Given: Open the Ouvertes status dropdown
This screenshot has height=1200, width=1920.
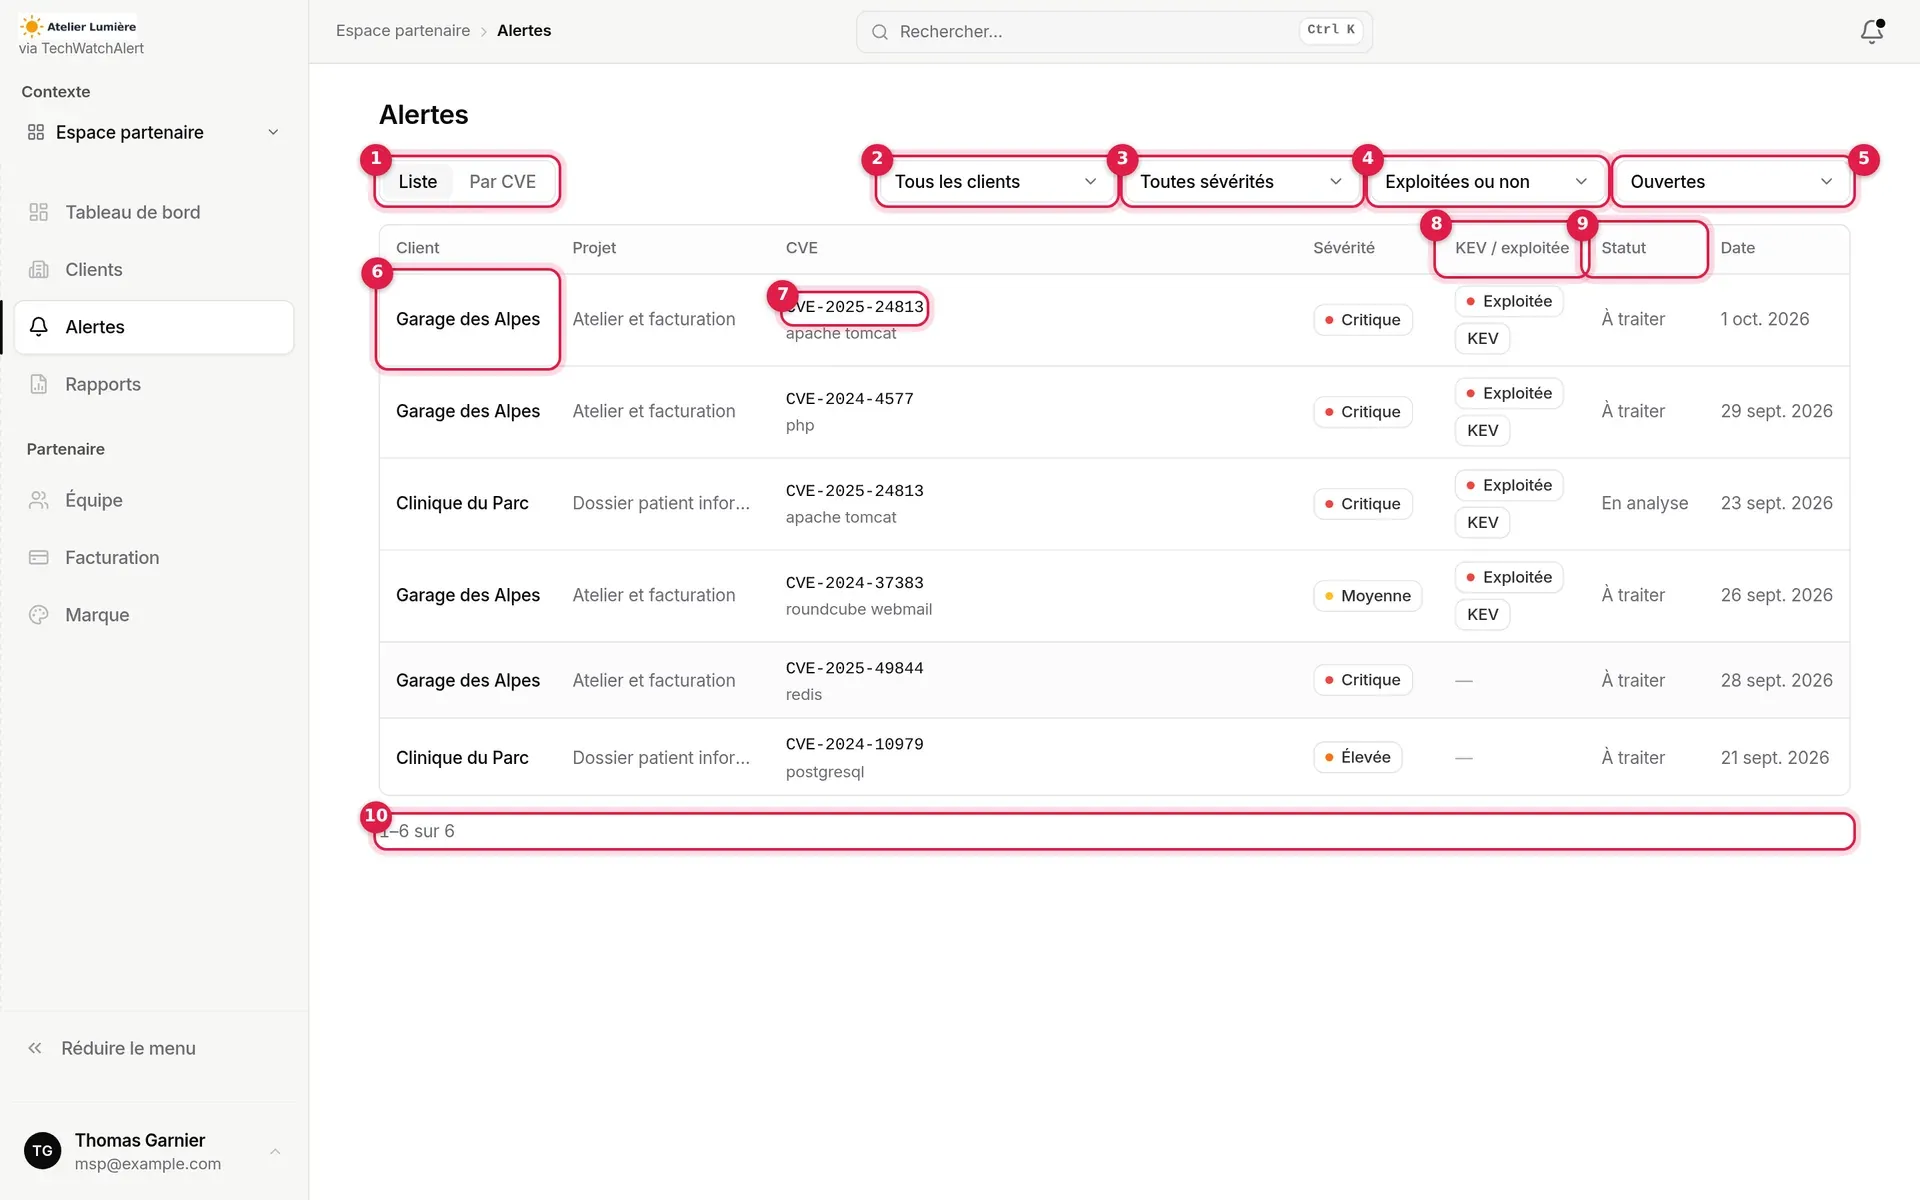Looking at the screenshot, I should pyautogui.click(x=1732, y=181).
